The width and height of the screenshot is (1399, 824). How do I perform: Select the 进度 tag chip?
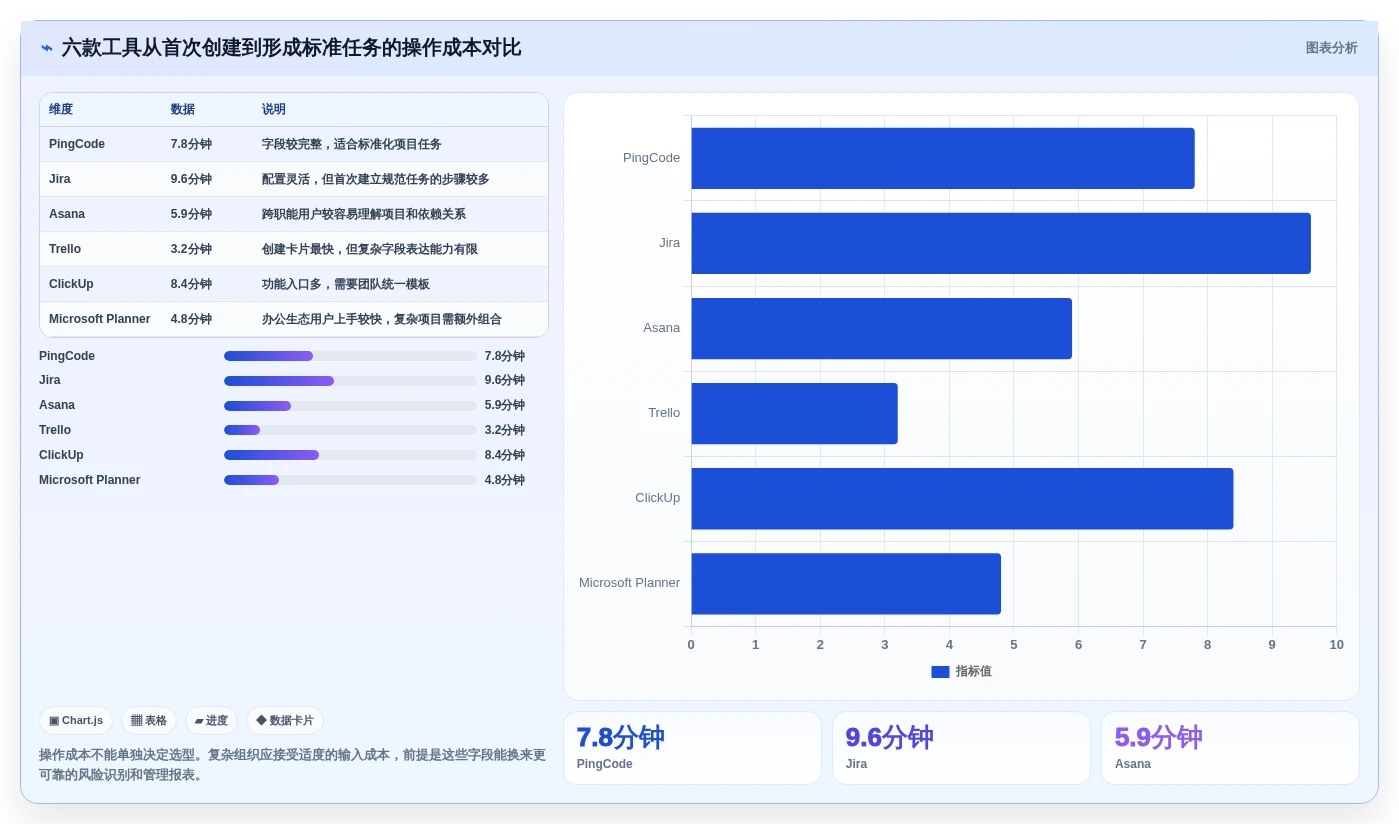[x=211, y=720]
